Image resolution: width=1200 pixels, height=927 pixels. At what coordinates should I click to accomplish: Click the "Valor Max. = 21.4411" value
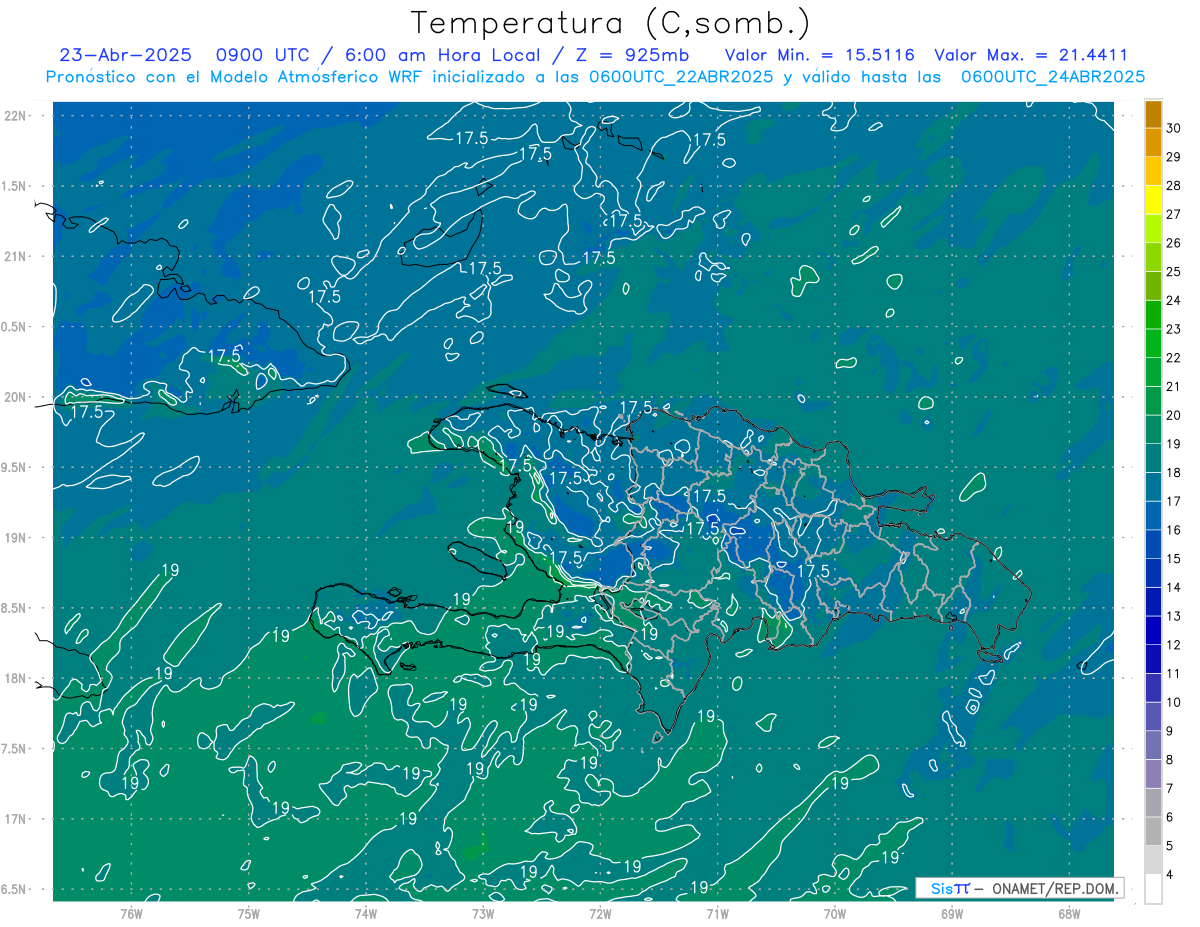(1031, 55)
